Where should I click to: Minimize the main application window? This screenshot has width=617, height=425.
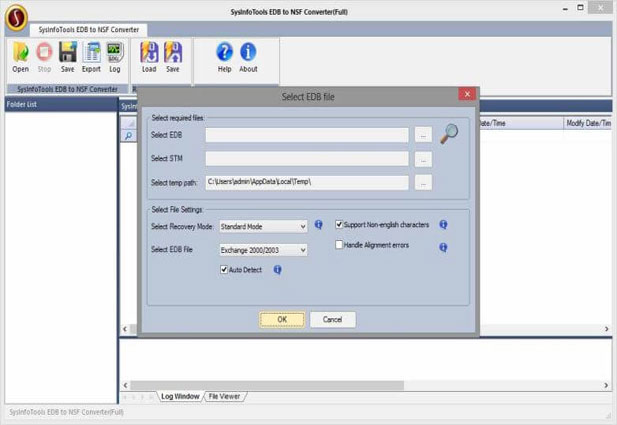point(565,8)
